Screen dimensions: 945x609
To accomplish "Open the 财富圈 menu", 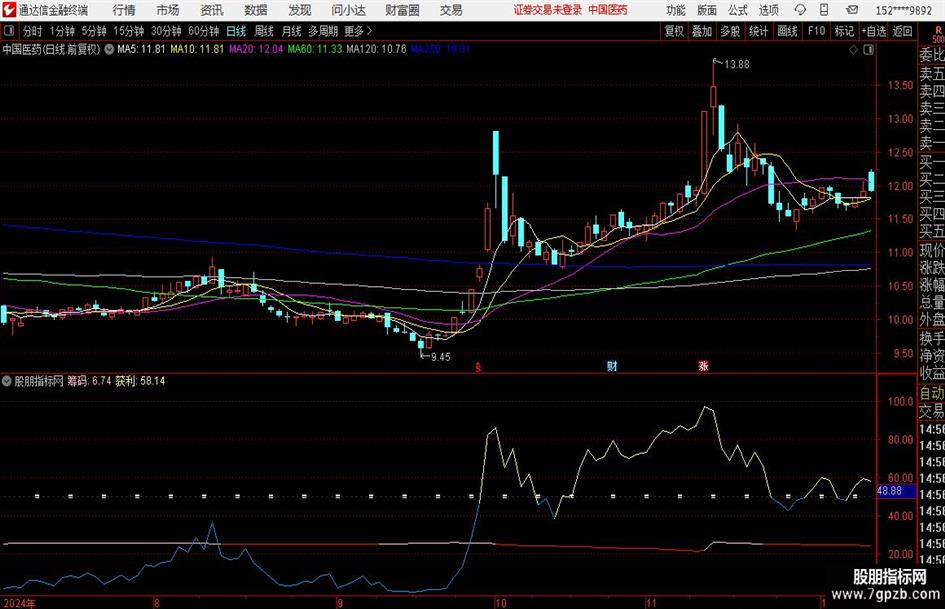I will coord(402,10).
